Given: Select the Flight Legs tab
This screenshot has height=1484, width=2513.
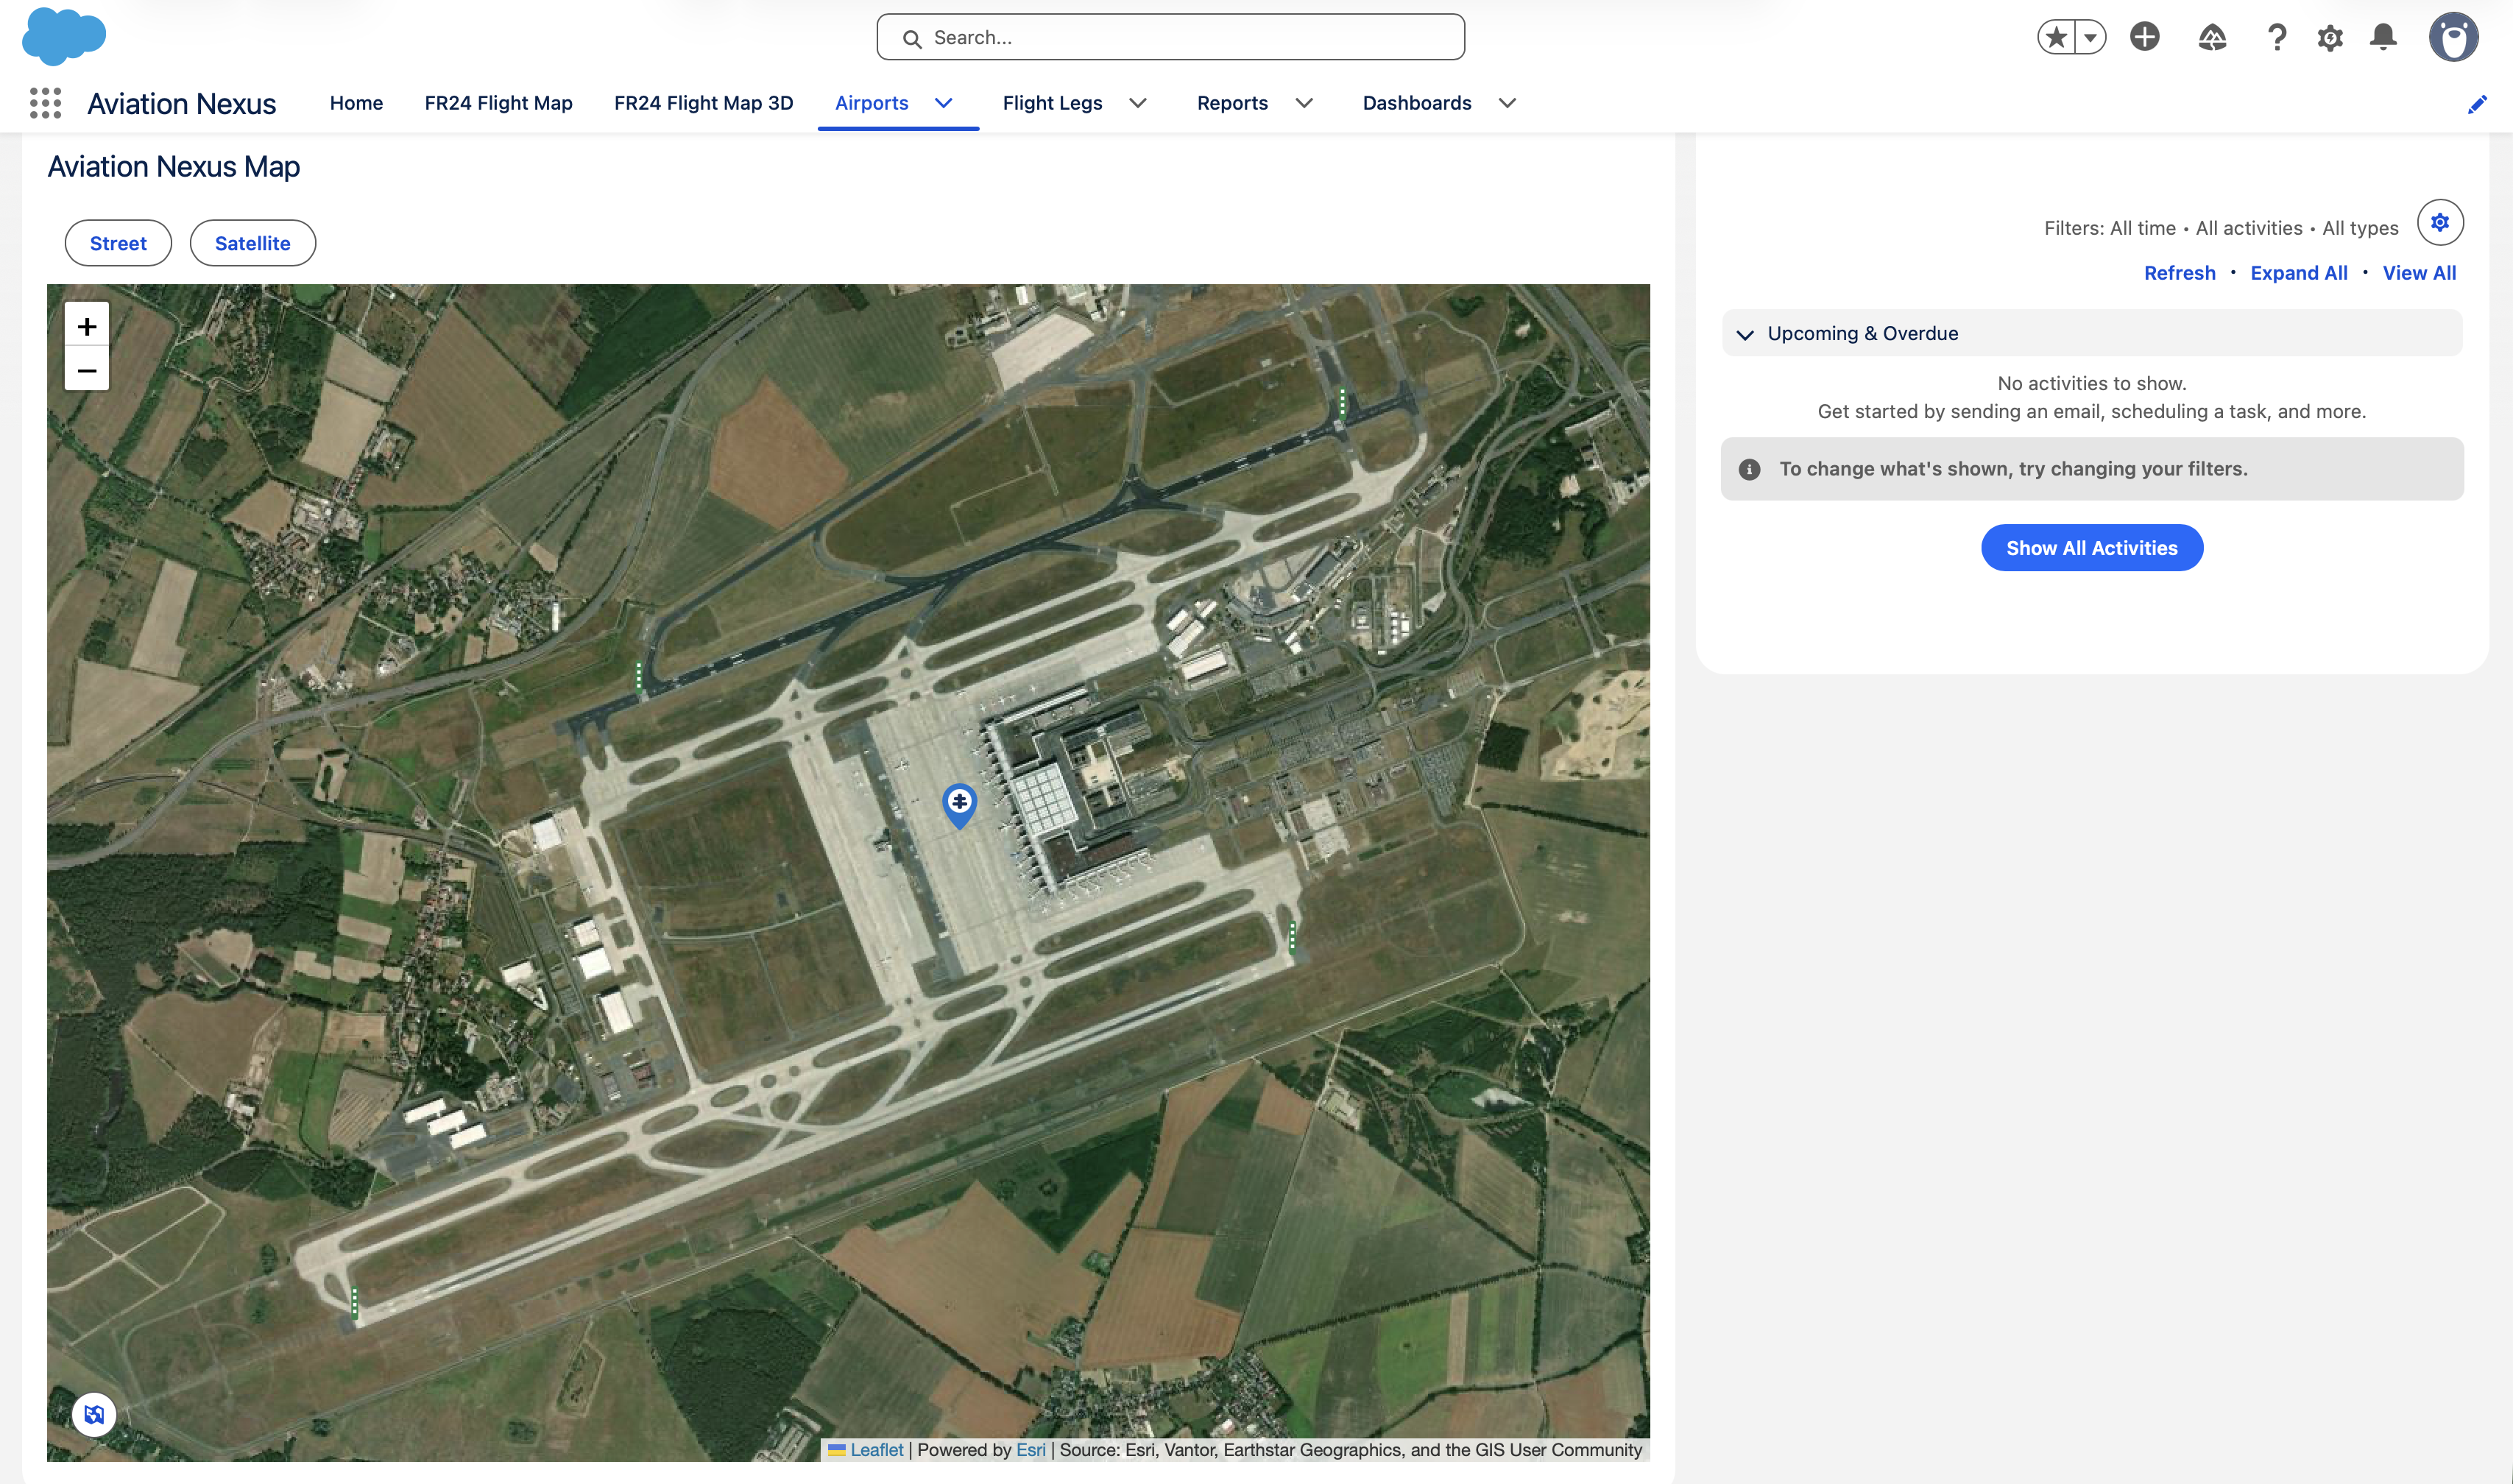Looking at the screenshot, I should click(1052, 103).
